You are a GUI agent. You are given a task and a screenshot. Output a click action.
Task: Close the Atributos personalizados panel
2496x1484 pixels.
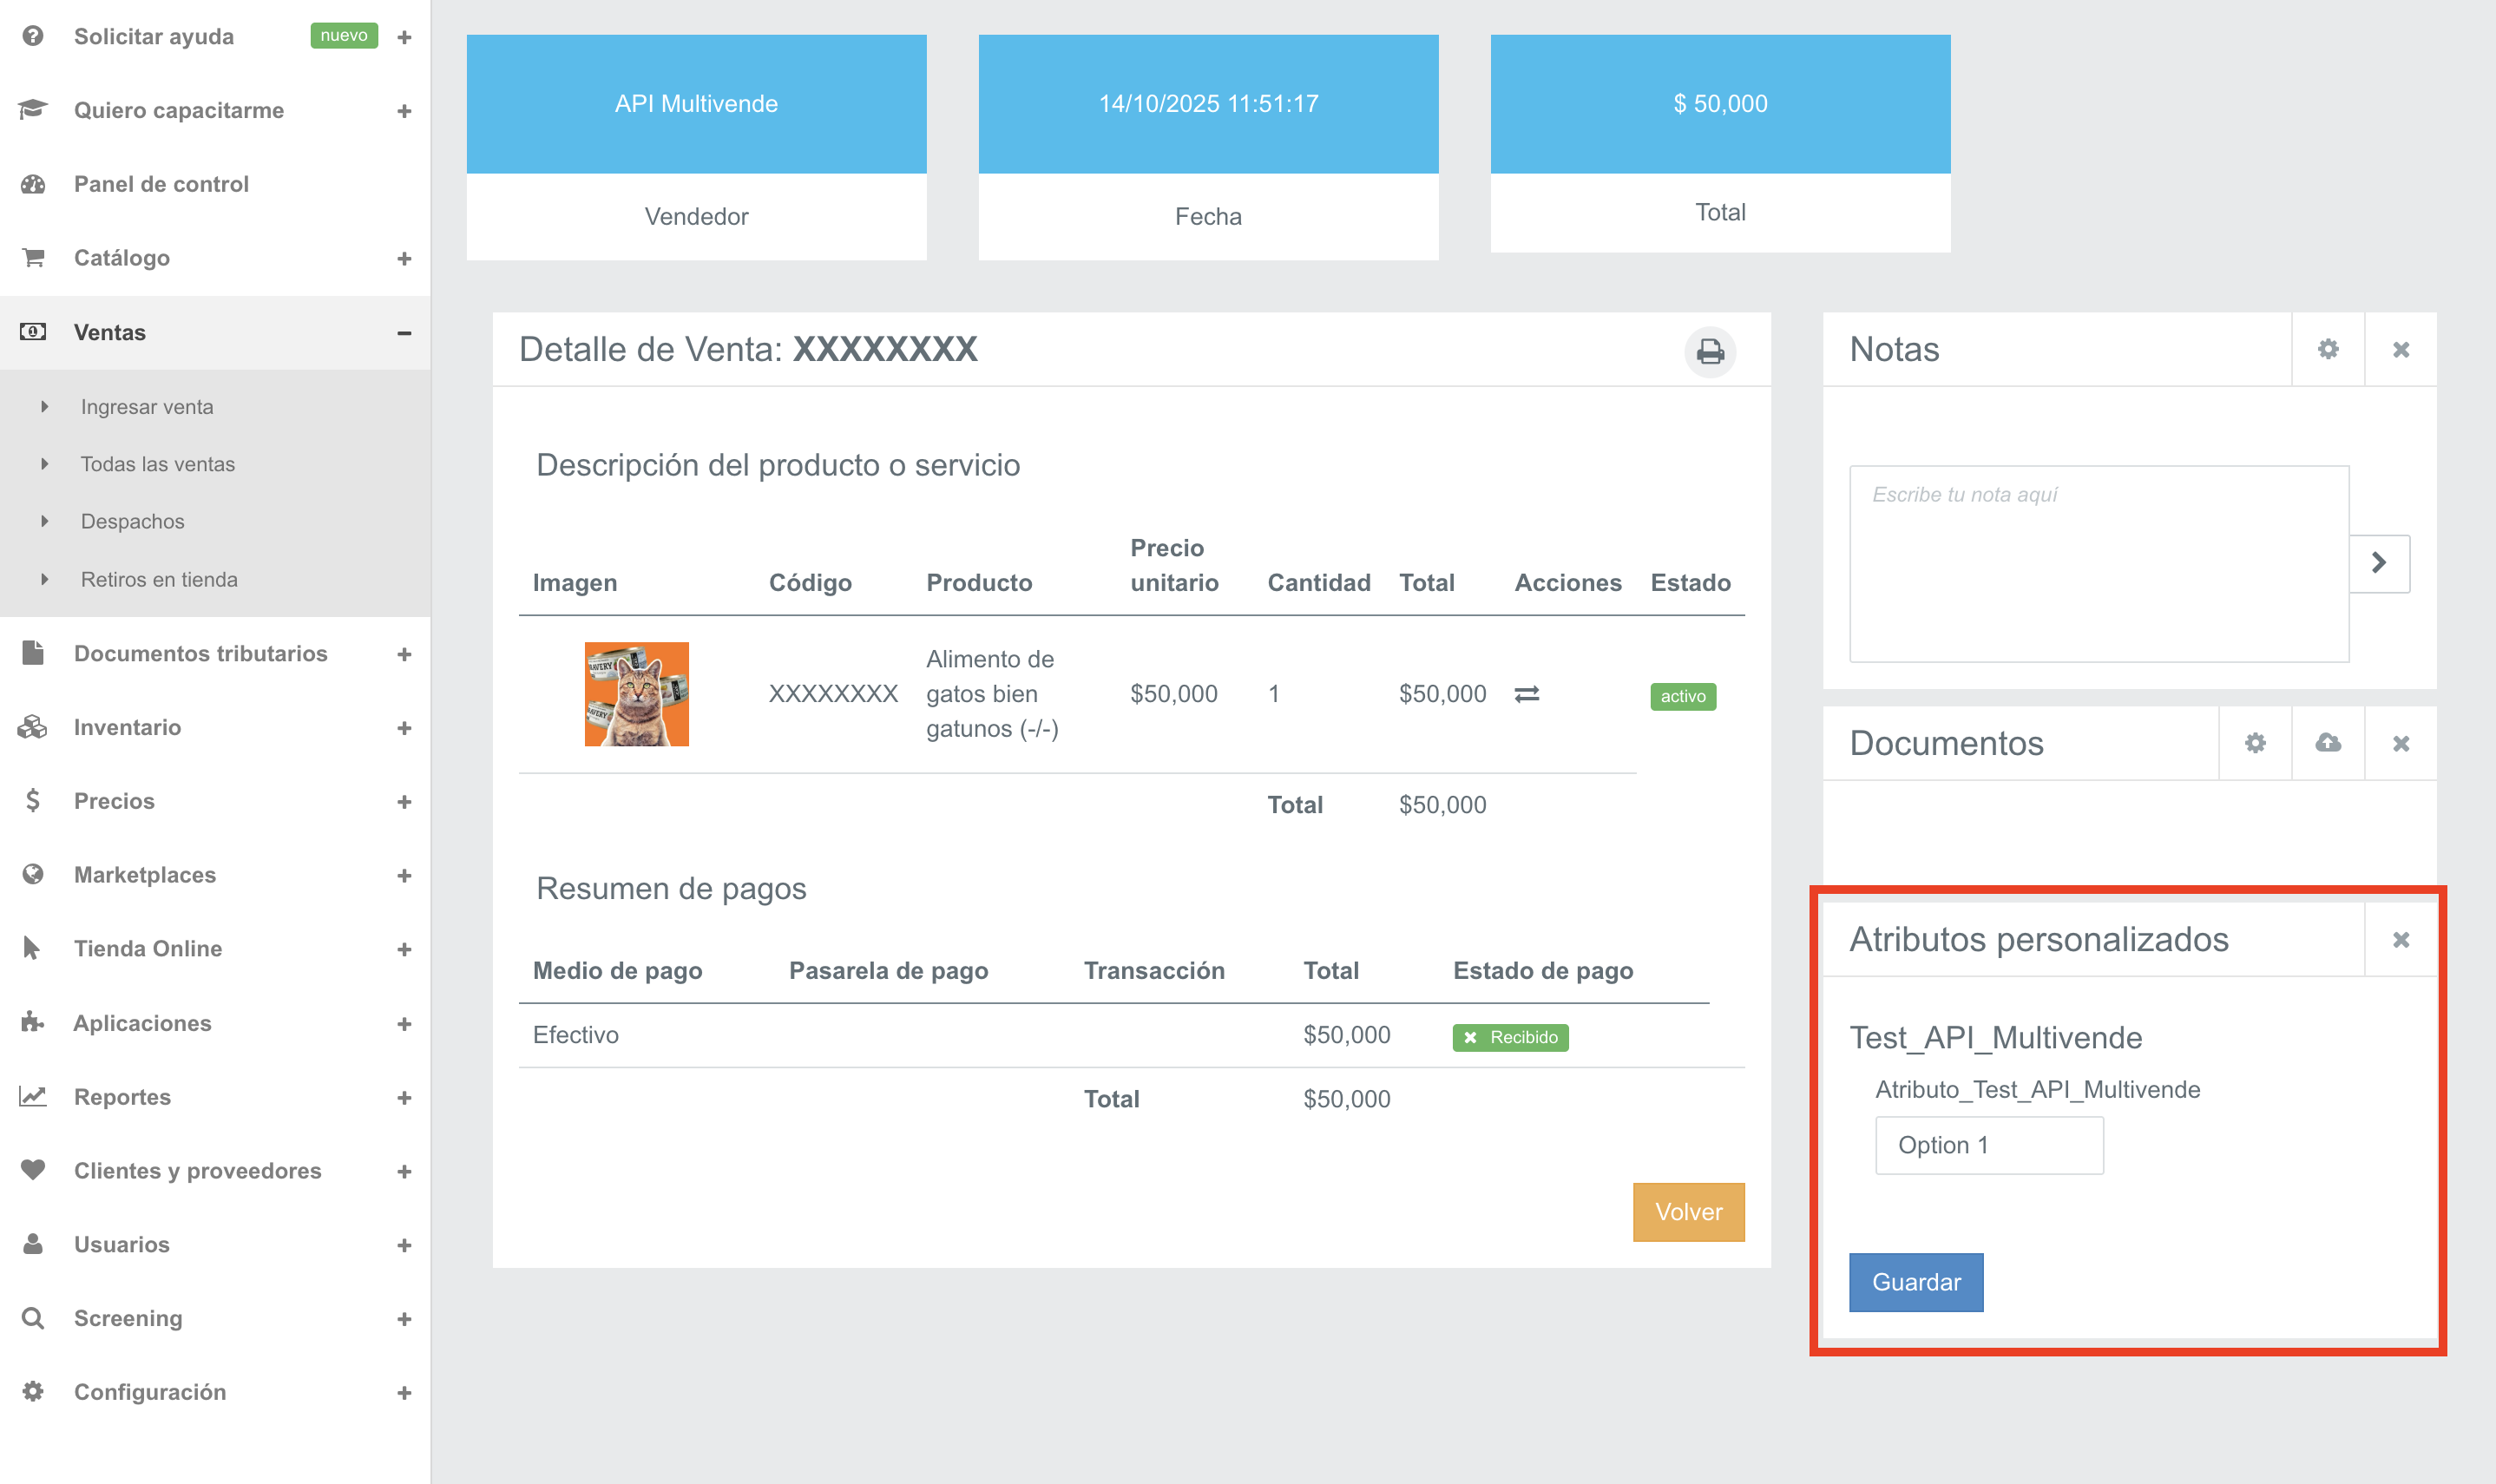(2400, 939)
